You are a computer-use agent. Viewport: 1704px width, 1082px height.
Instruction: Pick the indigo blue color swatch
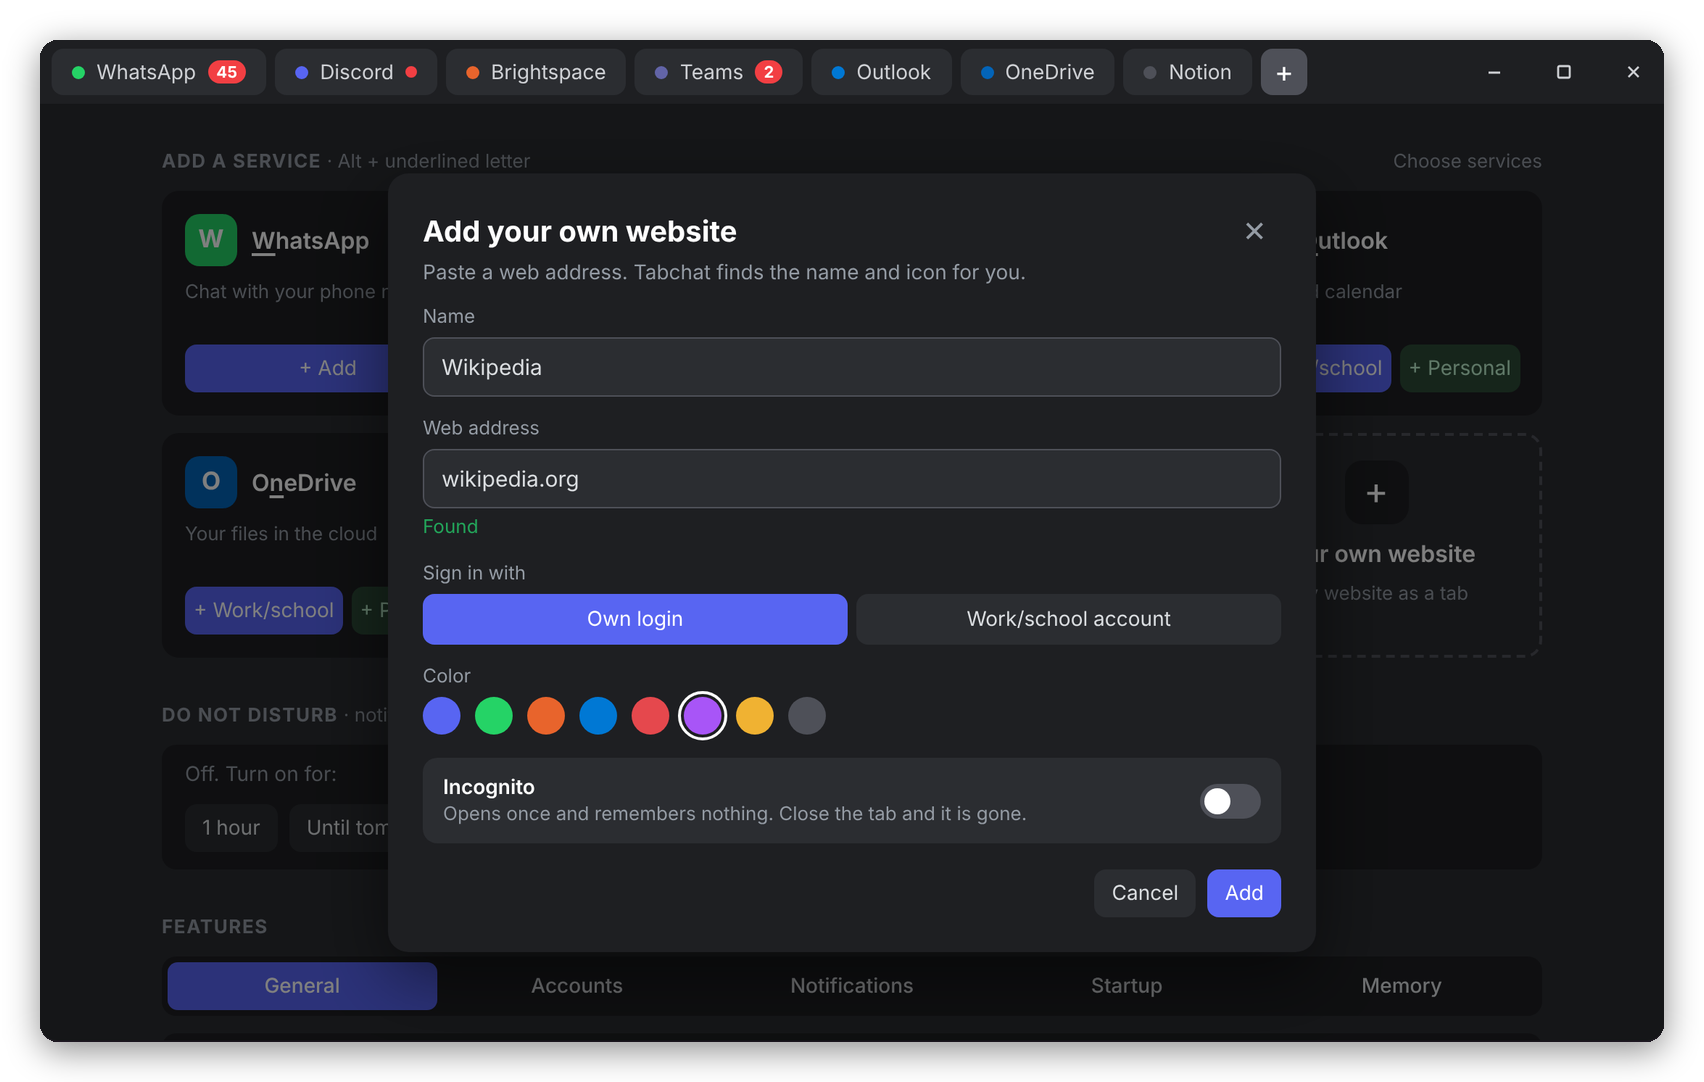442,716
